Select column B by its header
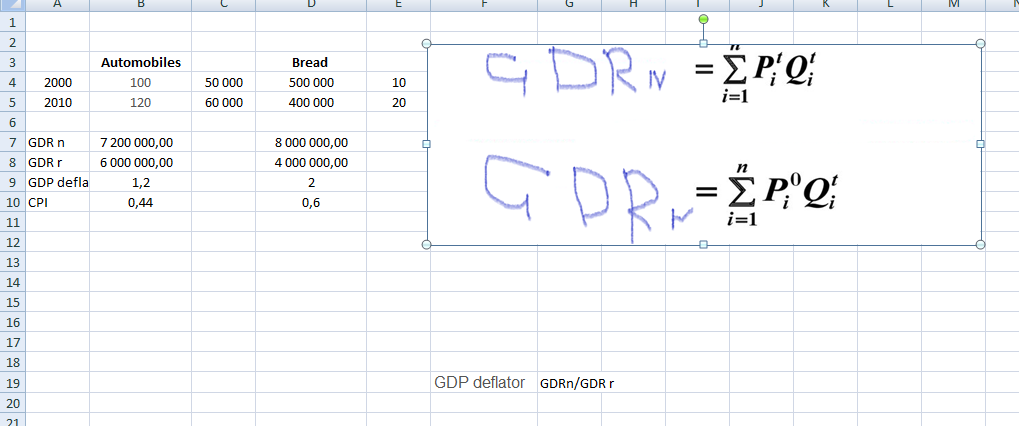 point(140,4)
